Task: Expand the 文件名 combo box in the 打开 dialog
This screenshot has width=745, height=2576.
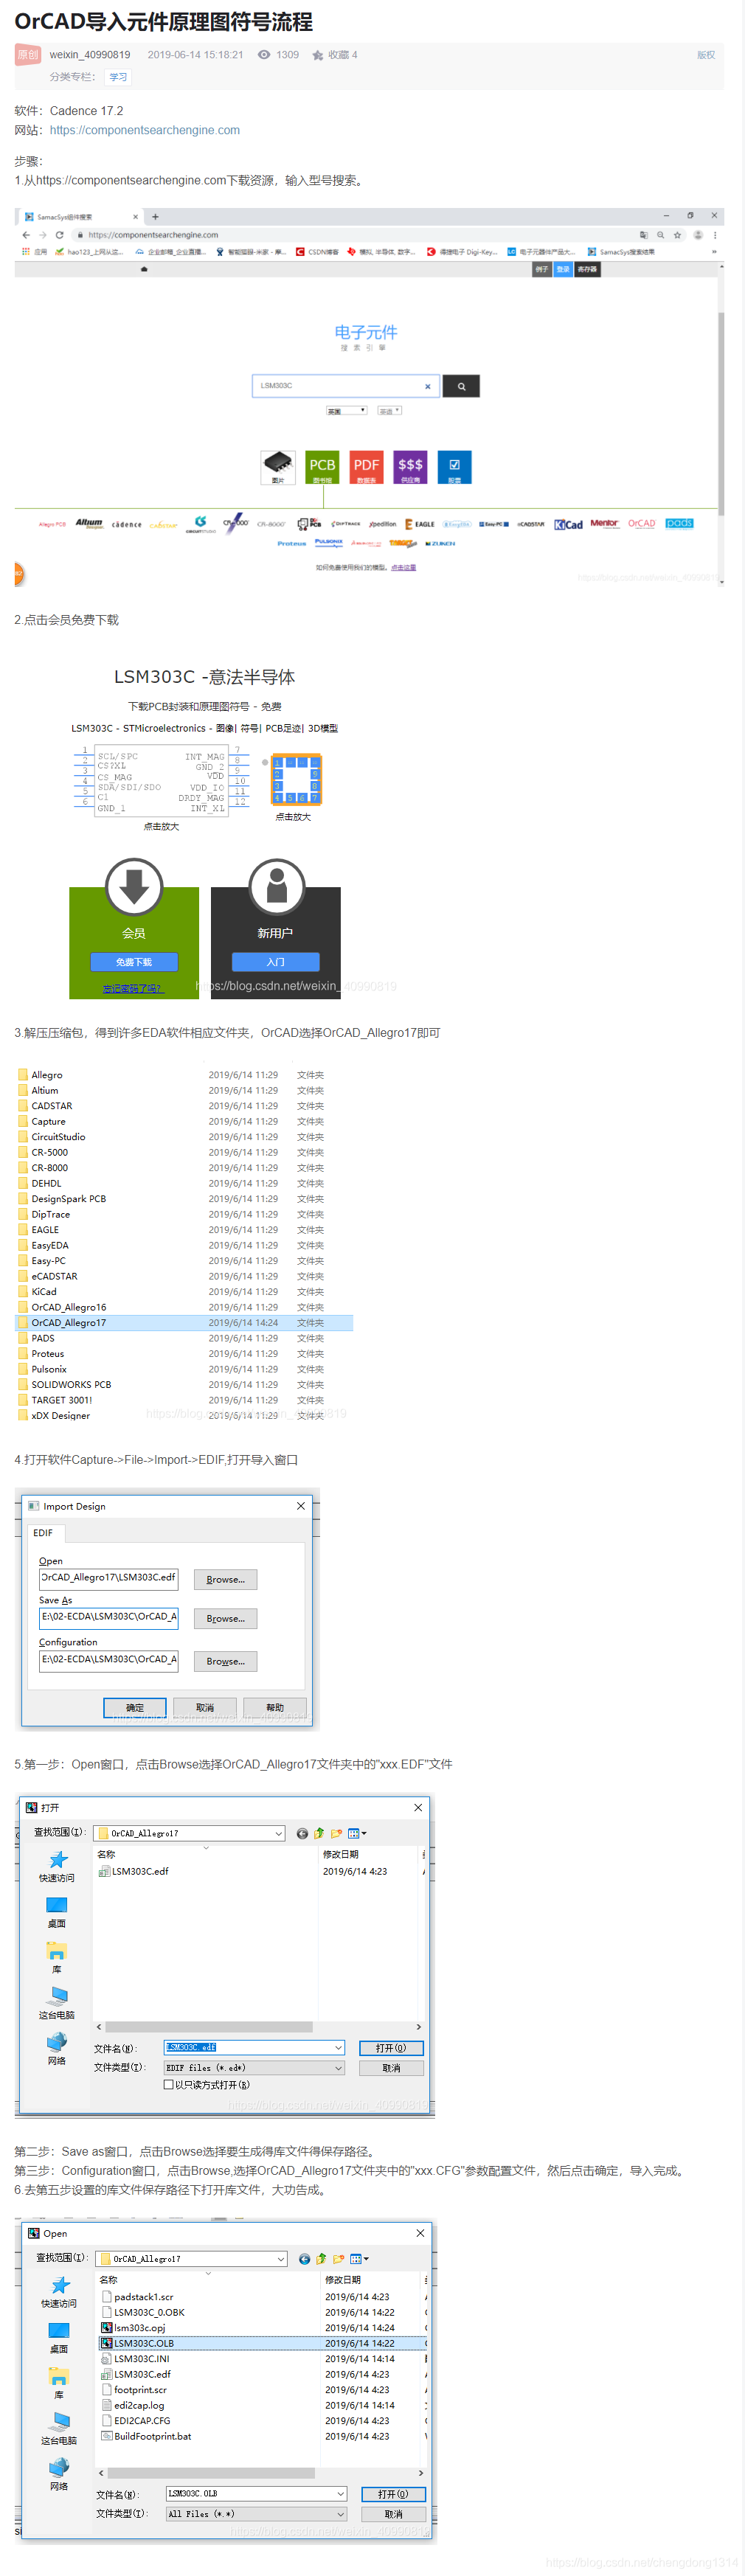Action: 338,2047
